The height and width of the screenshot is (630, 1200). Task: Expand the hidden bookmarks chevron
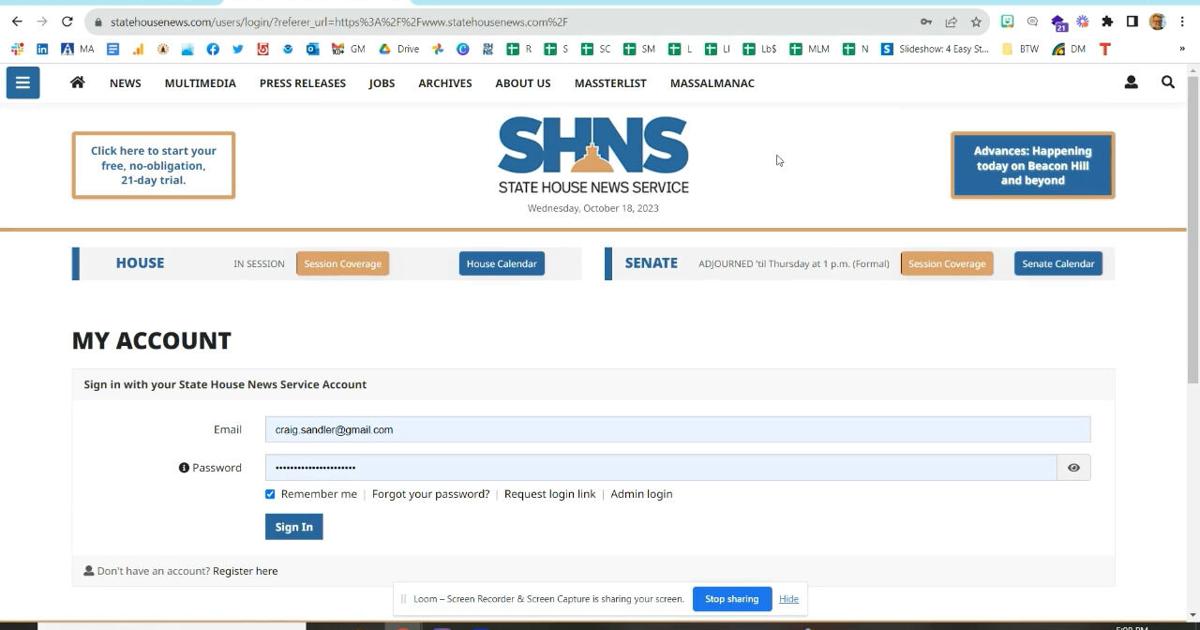click(x=1182, y=49)
